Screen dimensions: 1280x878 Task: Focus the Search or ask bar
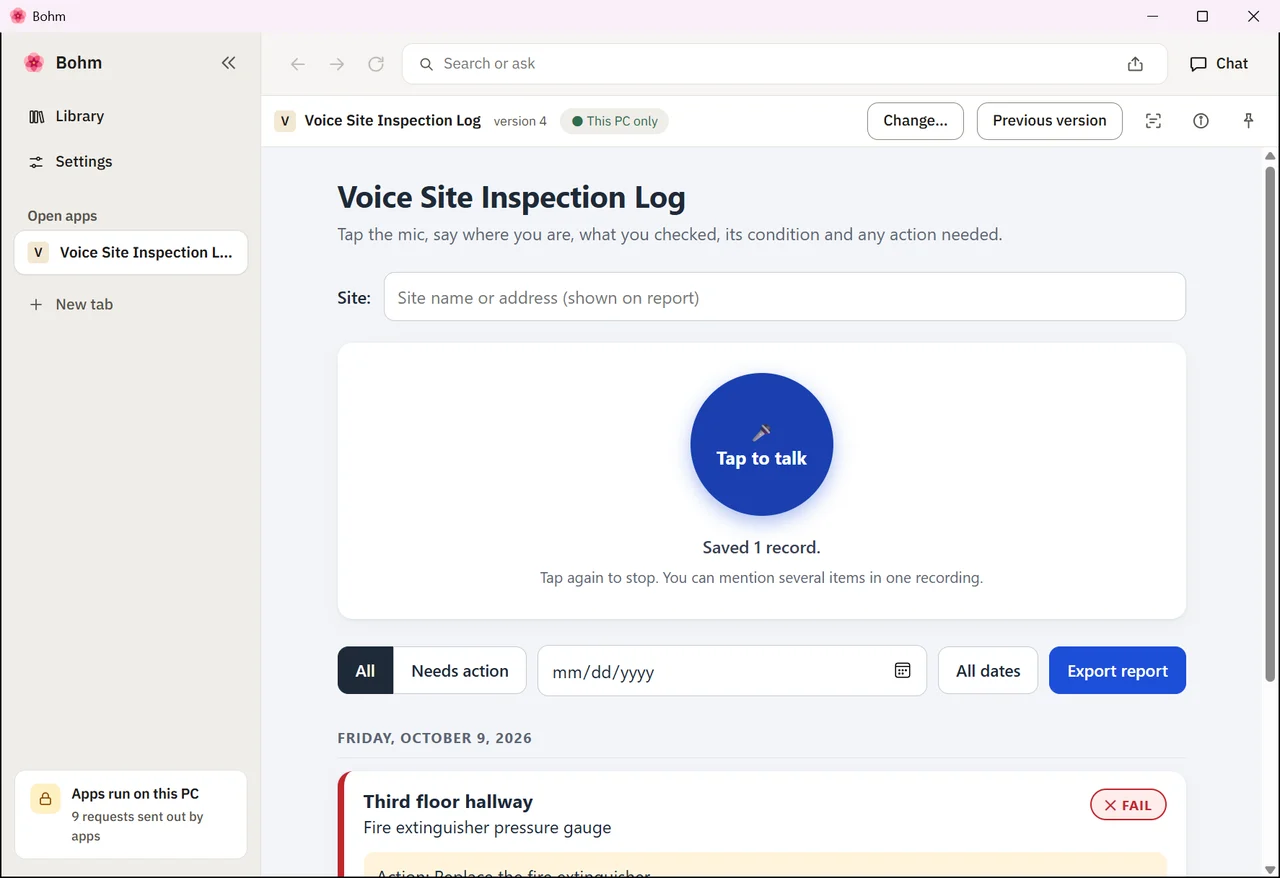785,64
